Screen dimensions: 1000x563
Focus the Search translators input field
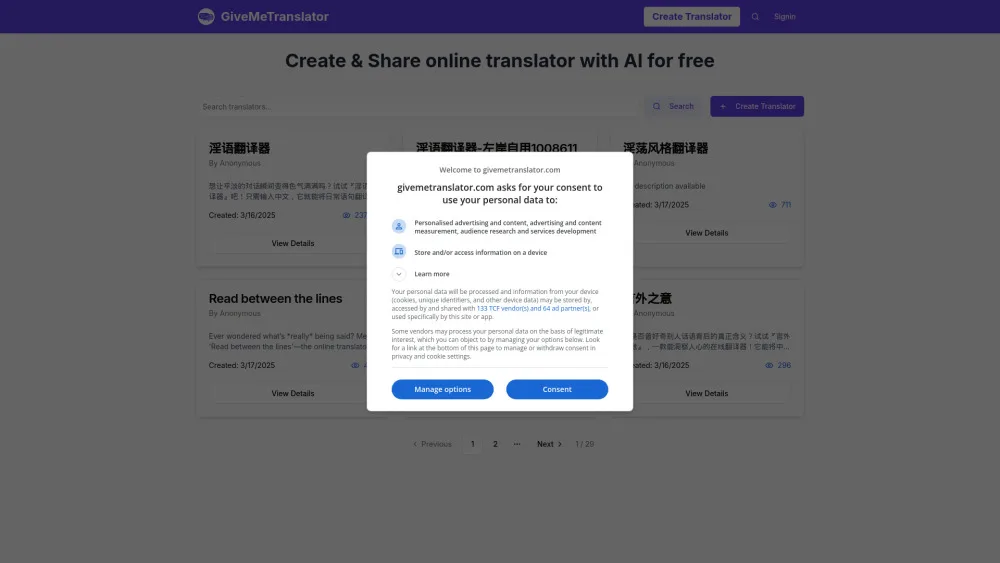point(418,106)
